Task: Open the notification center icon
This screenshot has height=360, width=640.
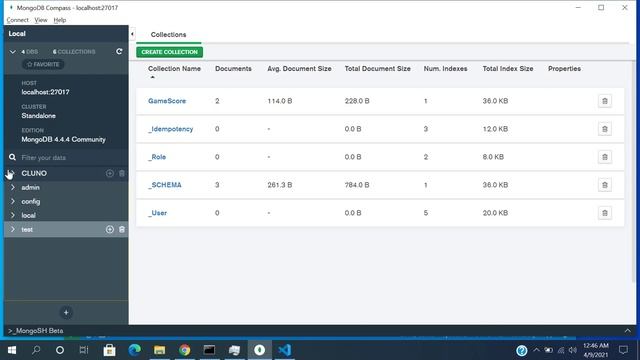Action: click(x=623, y=350)
